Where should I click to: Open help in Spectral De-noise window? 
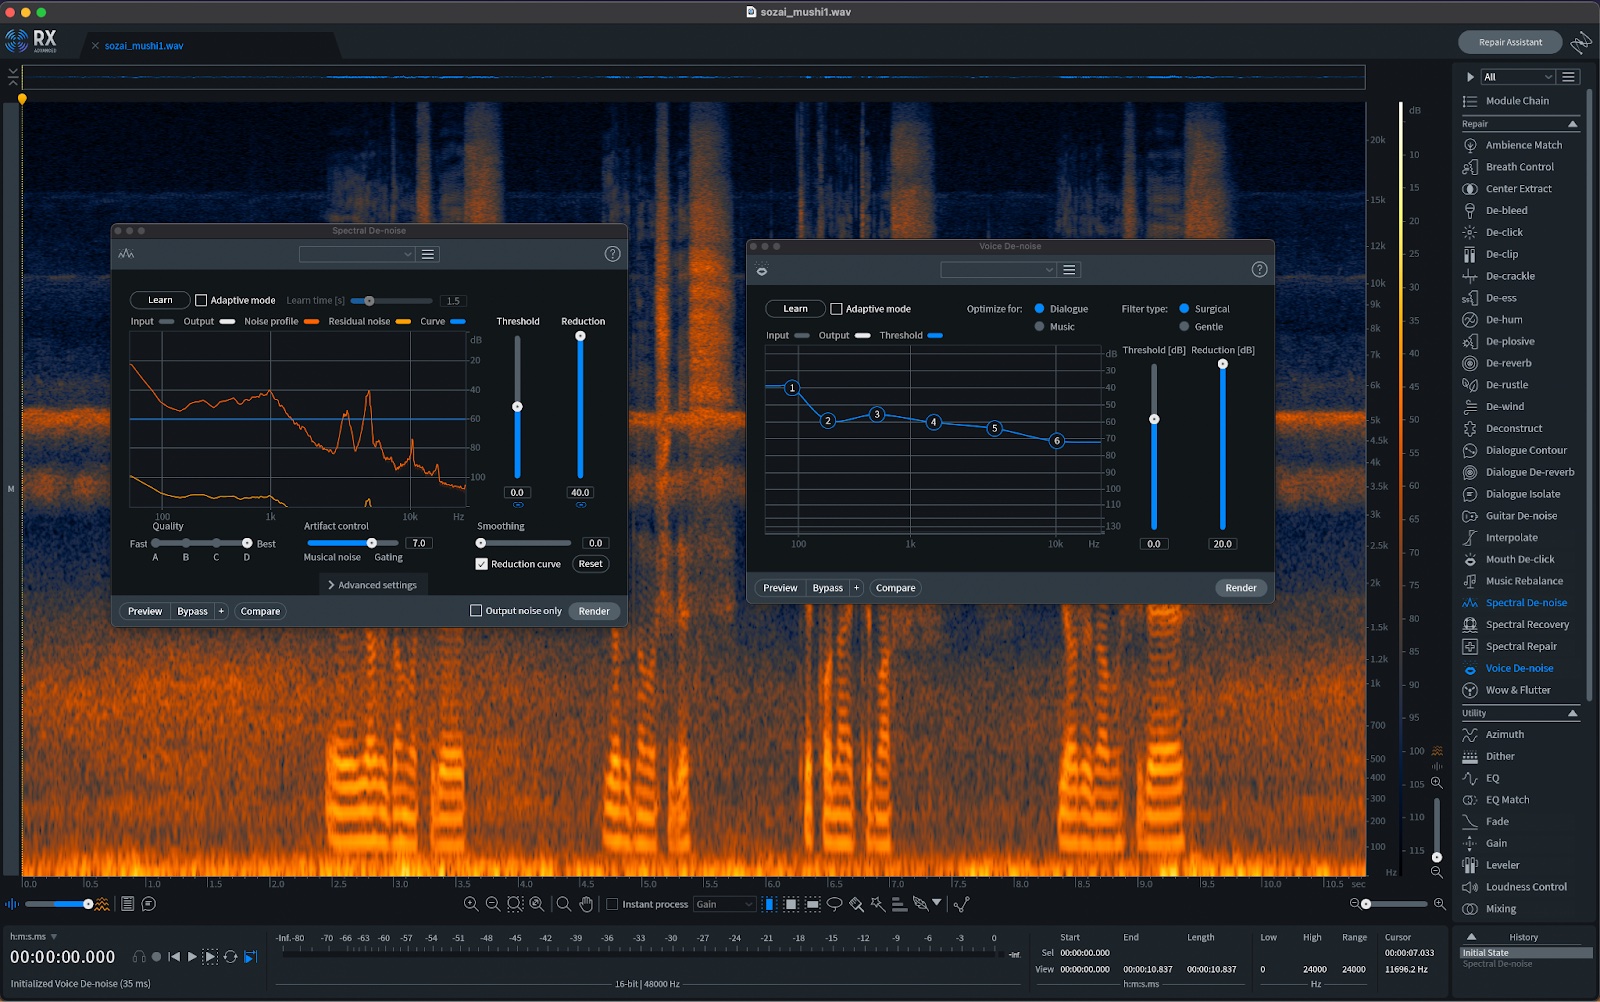(613, 254)
